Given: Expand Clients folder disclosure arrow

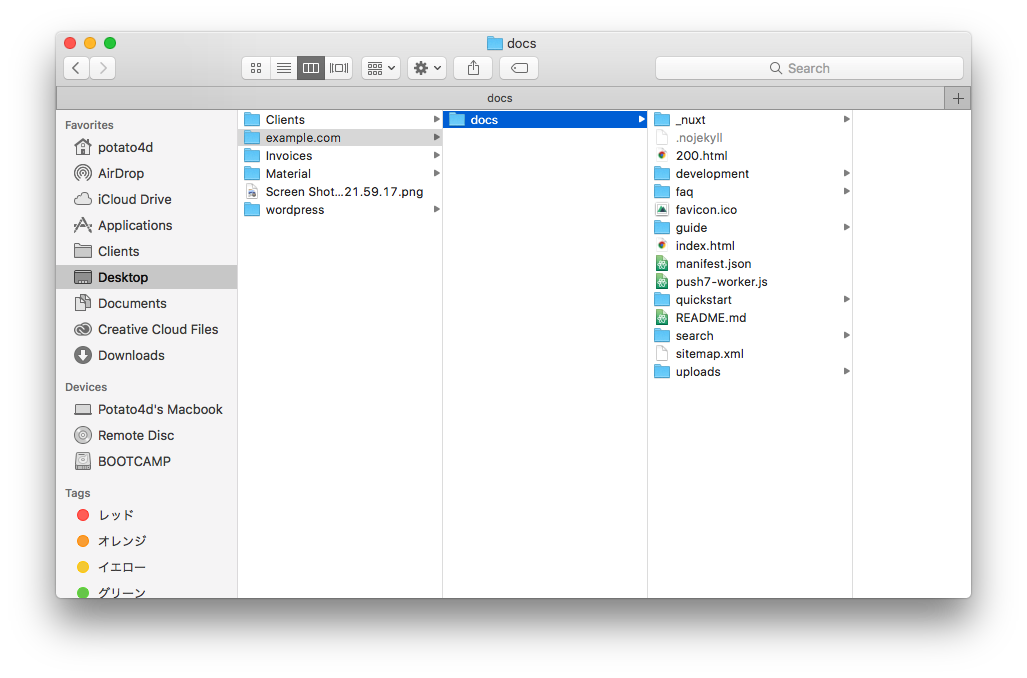Looking at the screenshot, I should (436, 119).
